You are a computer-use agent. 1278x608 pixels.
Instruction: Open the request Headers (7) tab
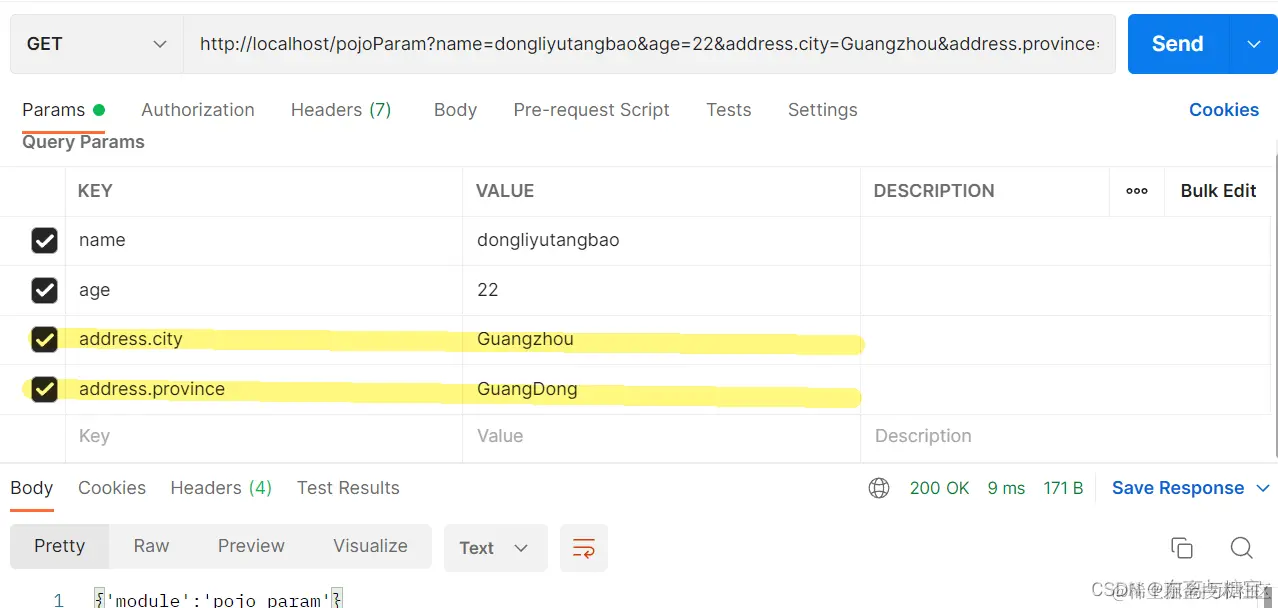(x=341, y=110)
